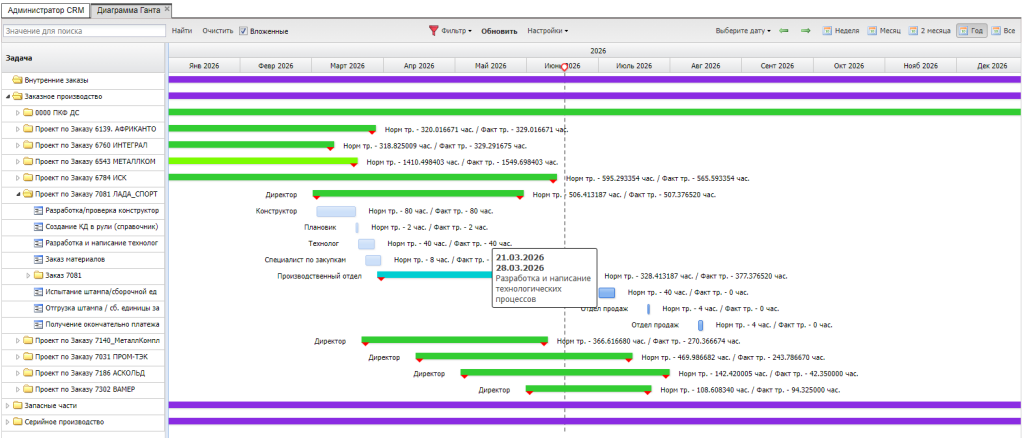Expand the 0000 ПКФ ДС folder
1024x438 pixels.
[x=18, y=112]
